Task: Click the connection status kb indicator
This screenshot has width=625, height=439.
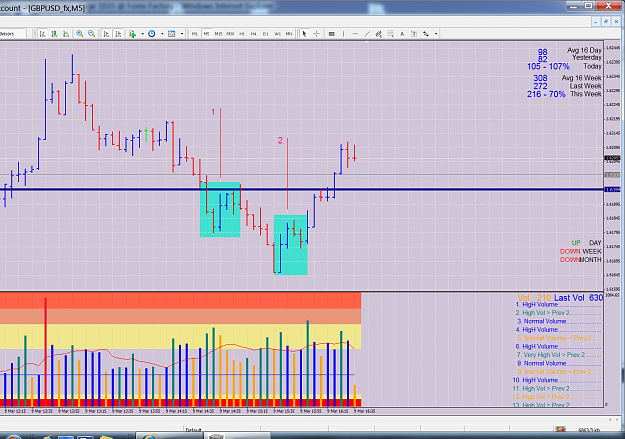Action: (x=588, y=429)
